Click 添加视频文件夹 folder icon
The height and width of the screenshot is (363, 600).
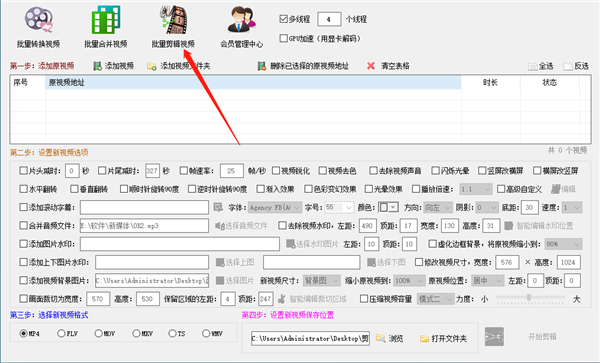point(152,66)
